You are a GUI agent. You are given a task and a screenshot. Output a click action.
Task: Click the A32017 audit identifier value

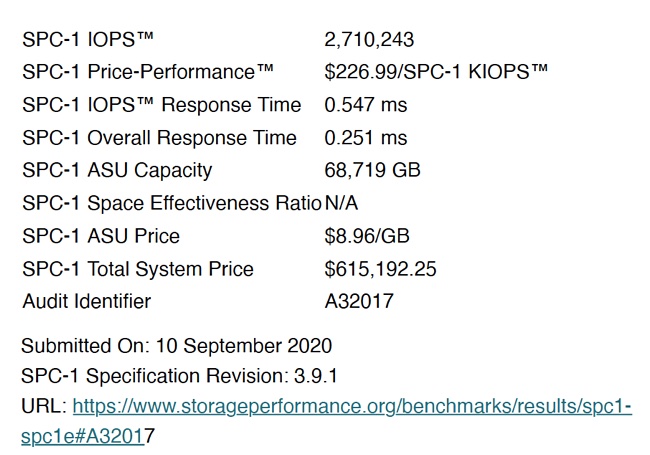pyautogui.click(x=359, y=301)
